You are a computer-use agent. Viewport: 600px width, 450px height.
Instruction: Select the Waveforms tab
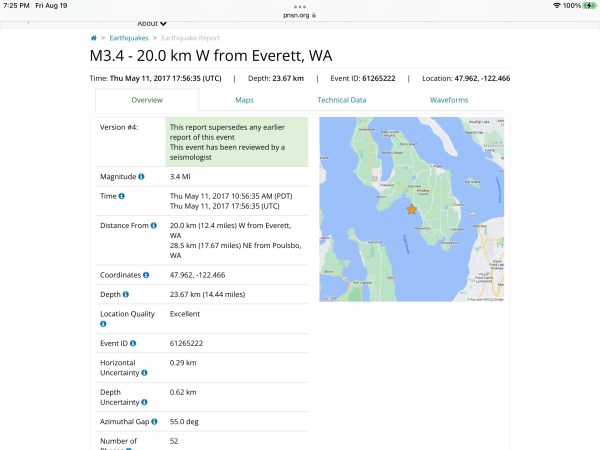click(449, 100)
